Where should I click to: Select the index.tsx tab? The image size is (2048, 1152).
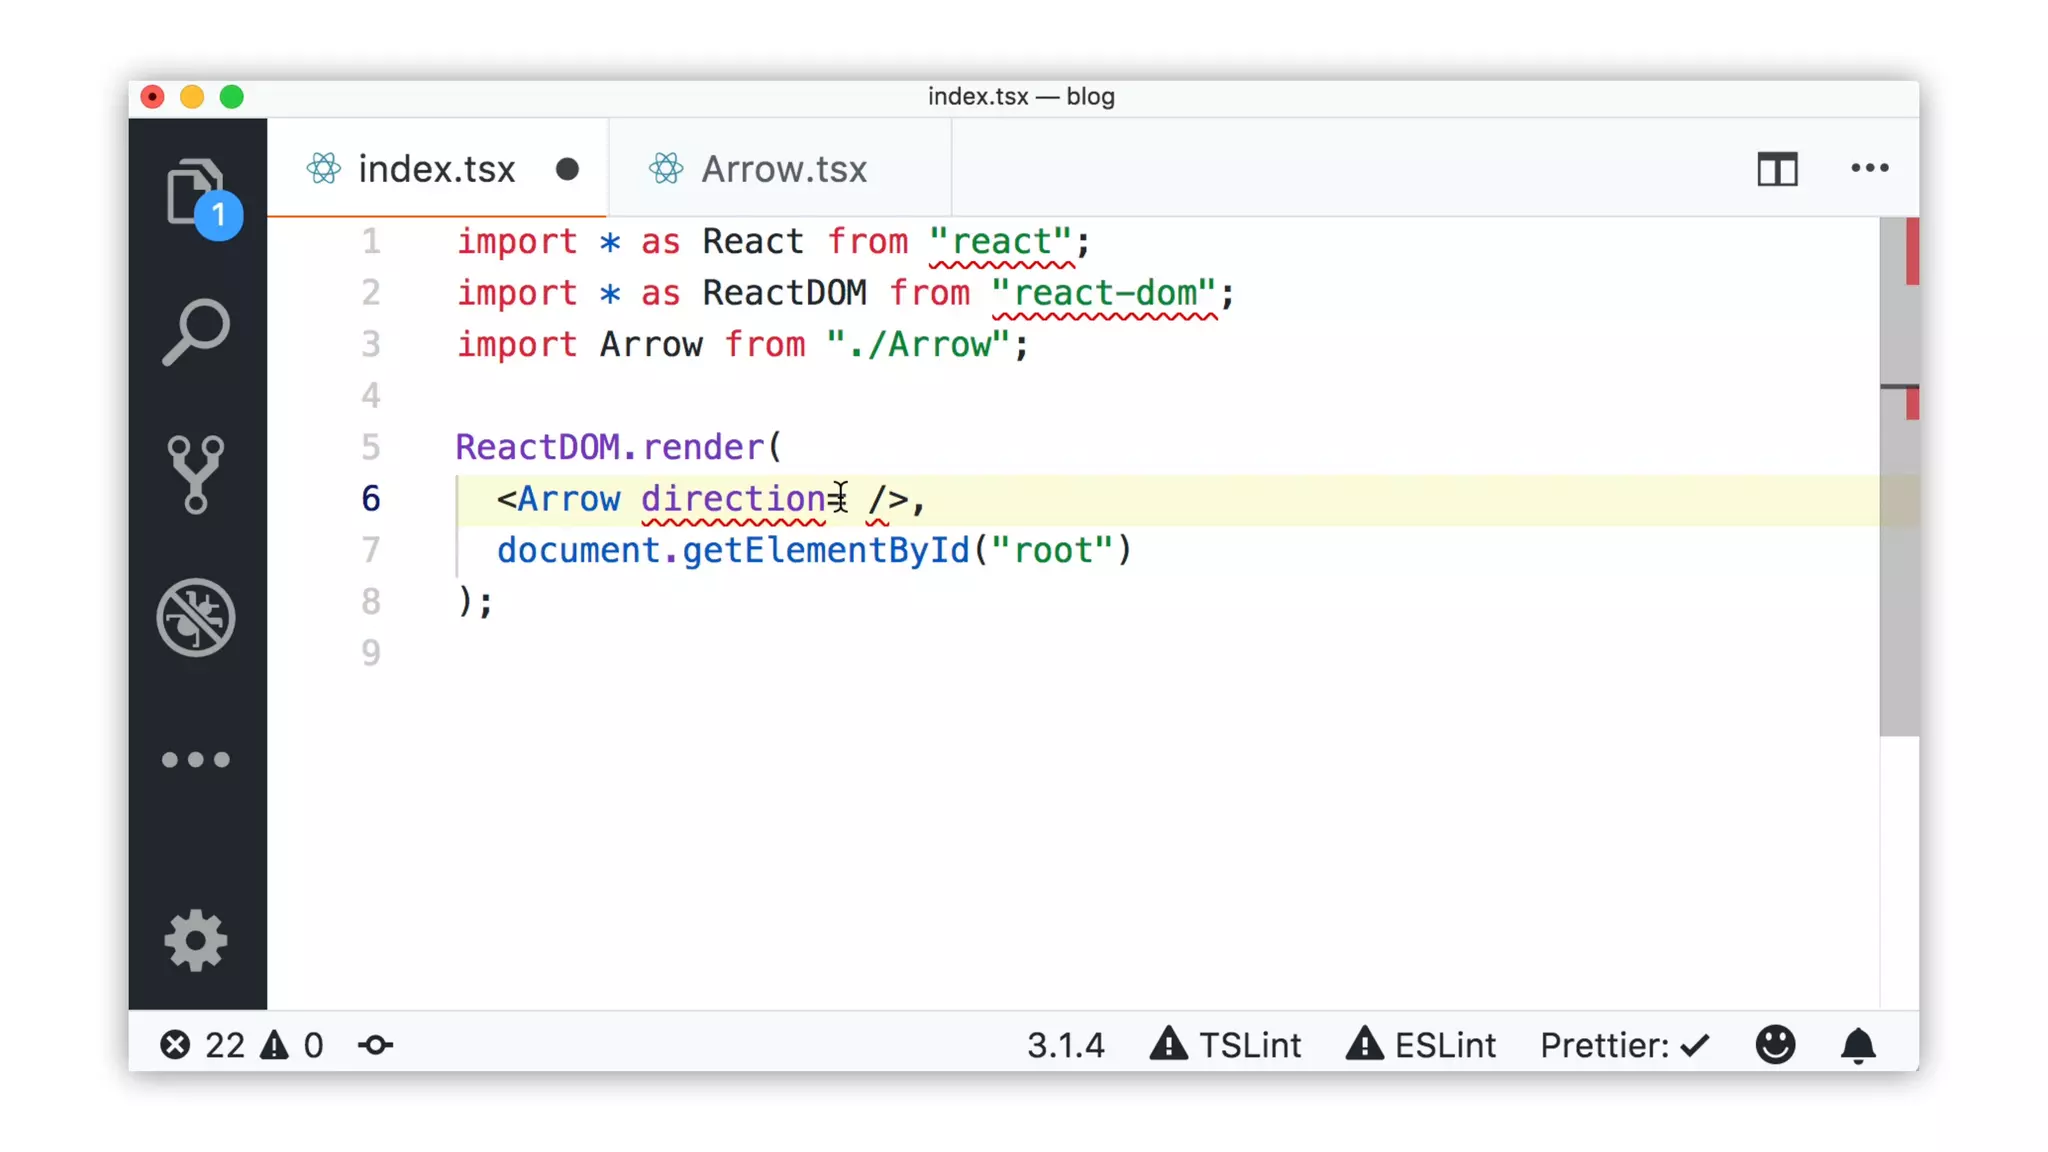coord(436,169)
